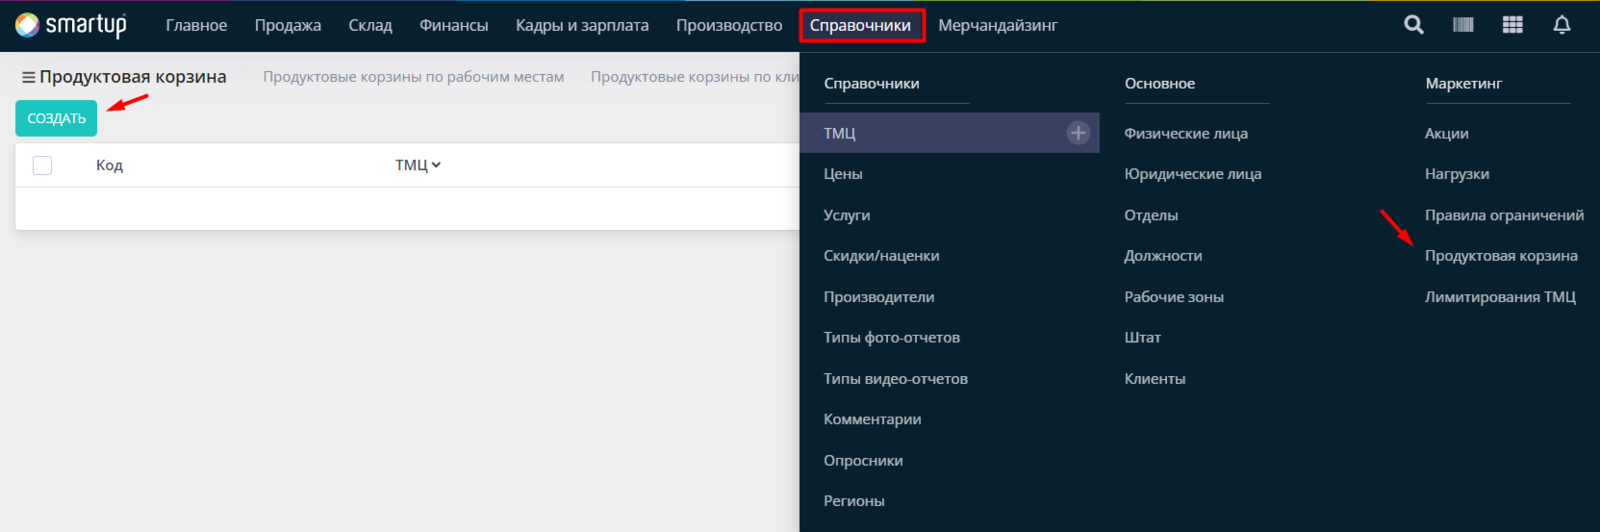
Task: Select ТМЦ in Справочники list
Action: pos(949,132)
